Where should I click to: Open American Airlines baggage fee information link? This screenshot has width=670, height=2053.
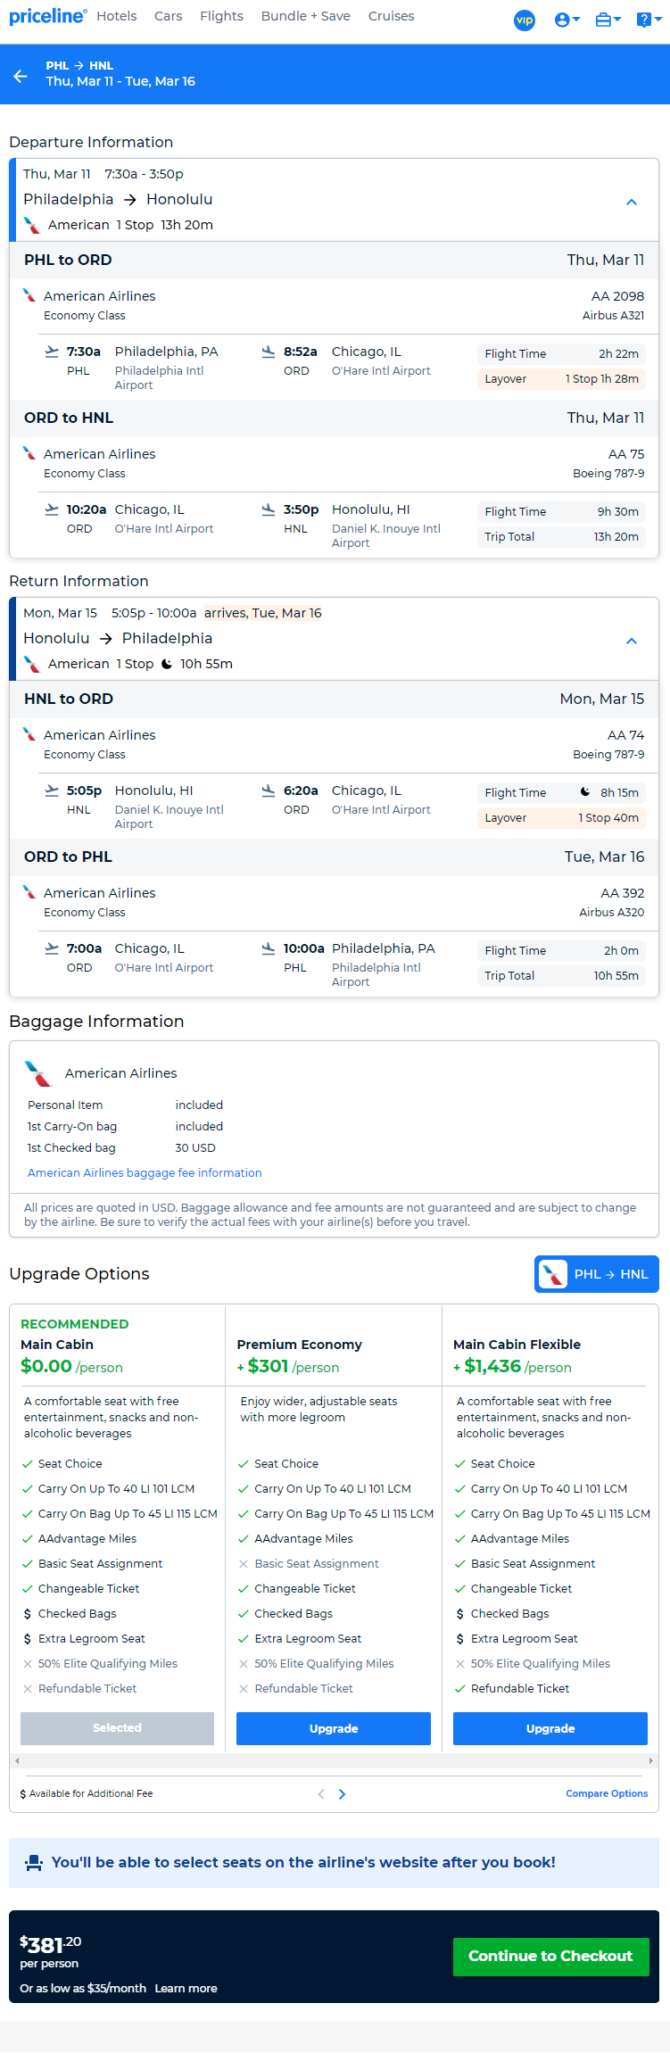click(145, 1173)
